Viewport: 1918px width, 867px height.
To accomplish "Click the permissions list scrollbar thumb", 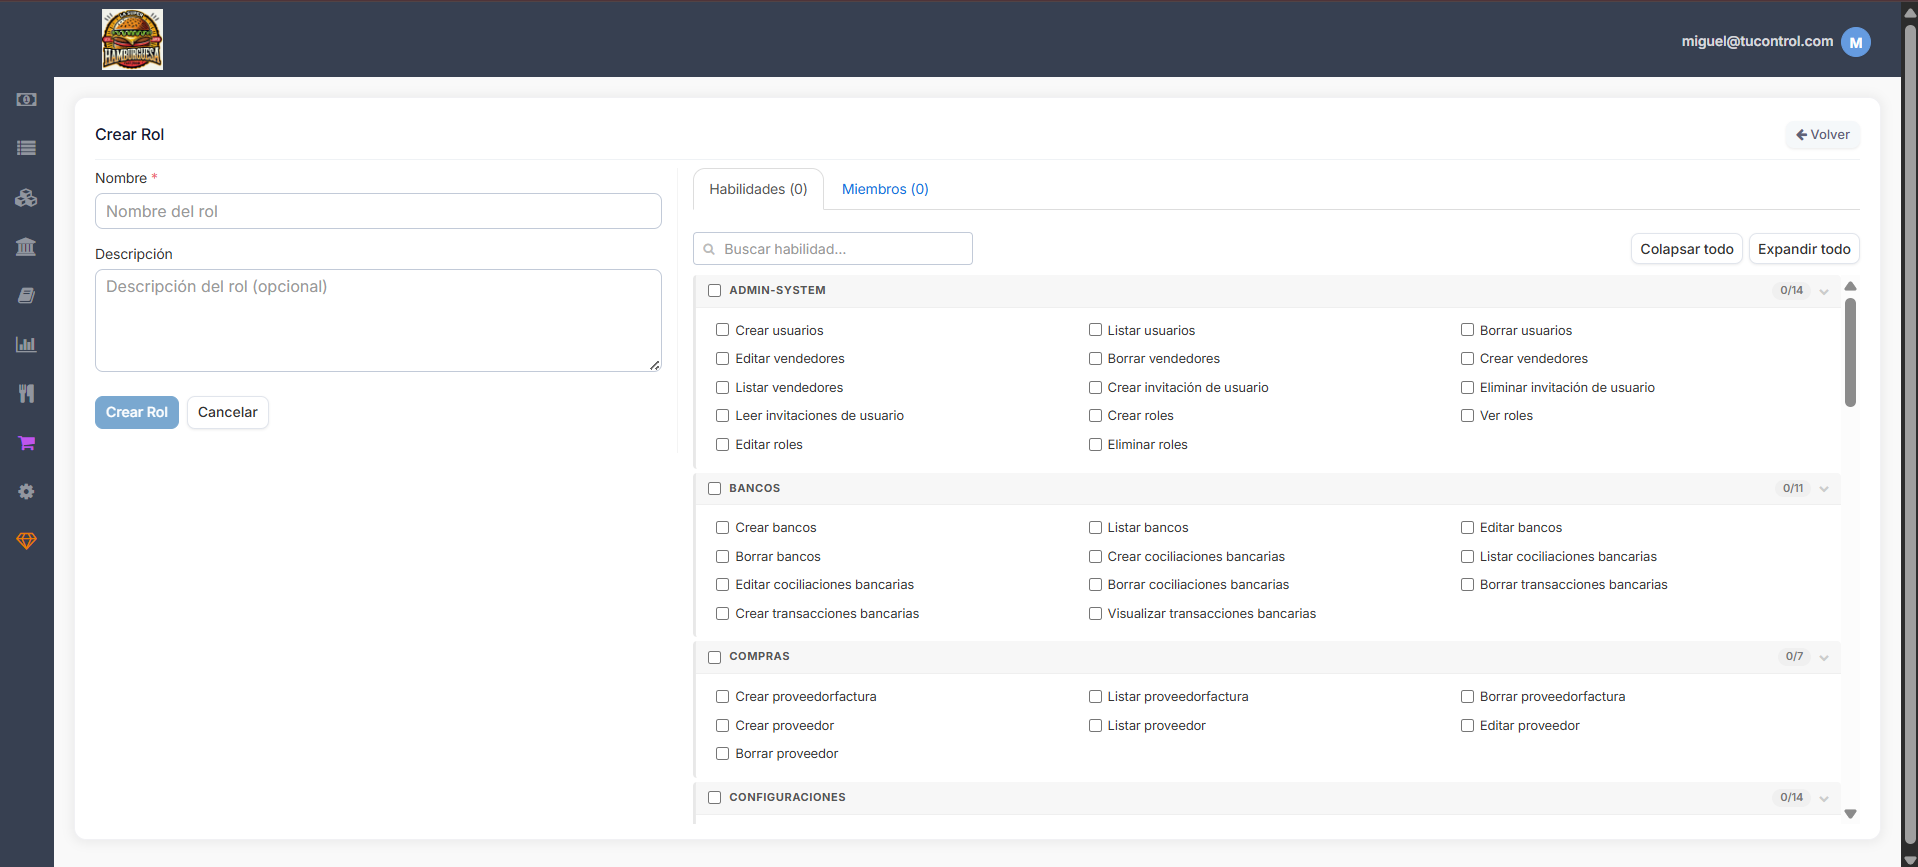I will click(x=1850, y=352).
